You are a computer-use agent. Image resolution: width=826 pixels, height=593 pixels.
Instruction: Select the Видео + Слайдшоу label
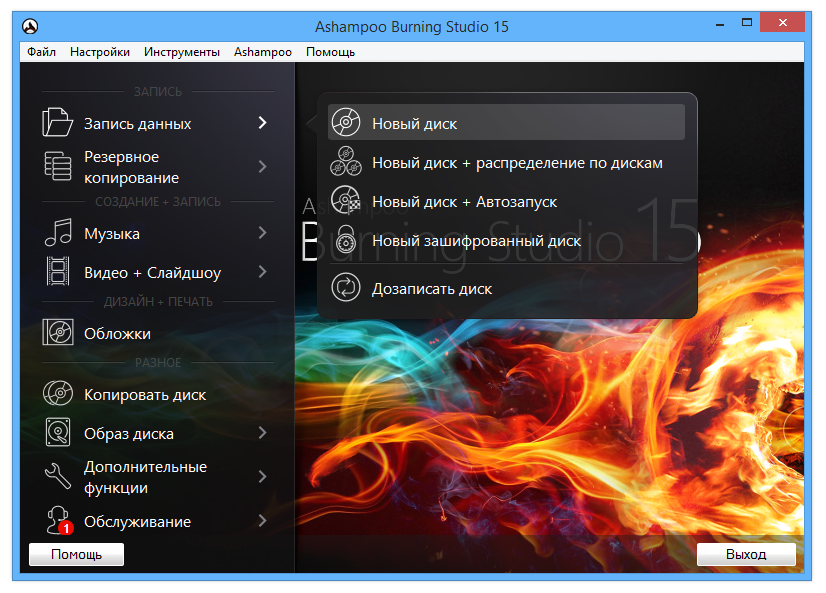pos(152,273)
